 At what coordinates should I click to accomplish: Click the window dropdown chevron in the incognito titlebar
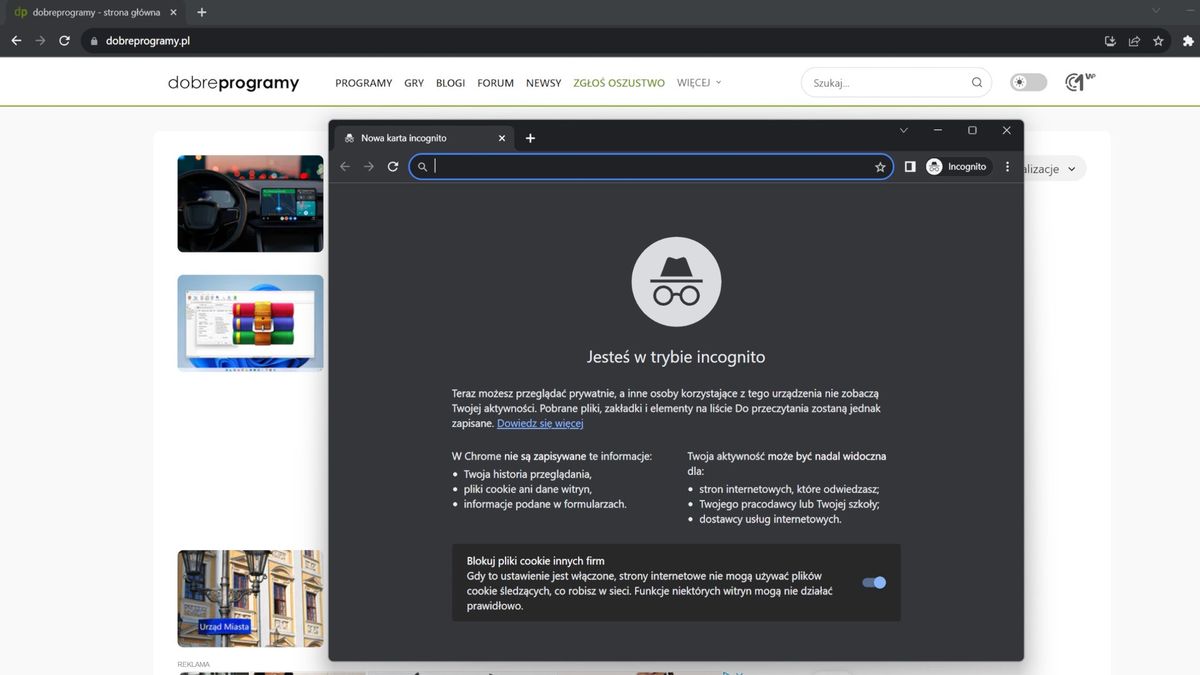coord(904,130)
